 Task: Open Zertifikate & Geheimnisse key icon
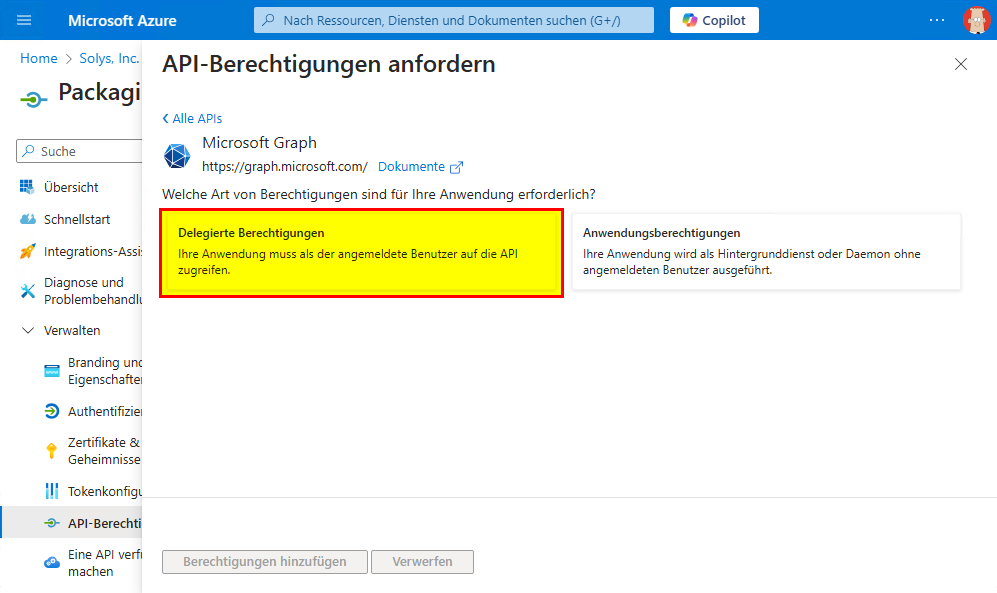click(52, 450)
